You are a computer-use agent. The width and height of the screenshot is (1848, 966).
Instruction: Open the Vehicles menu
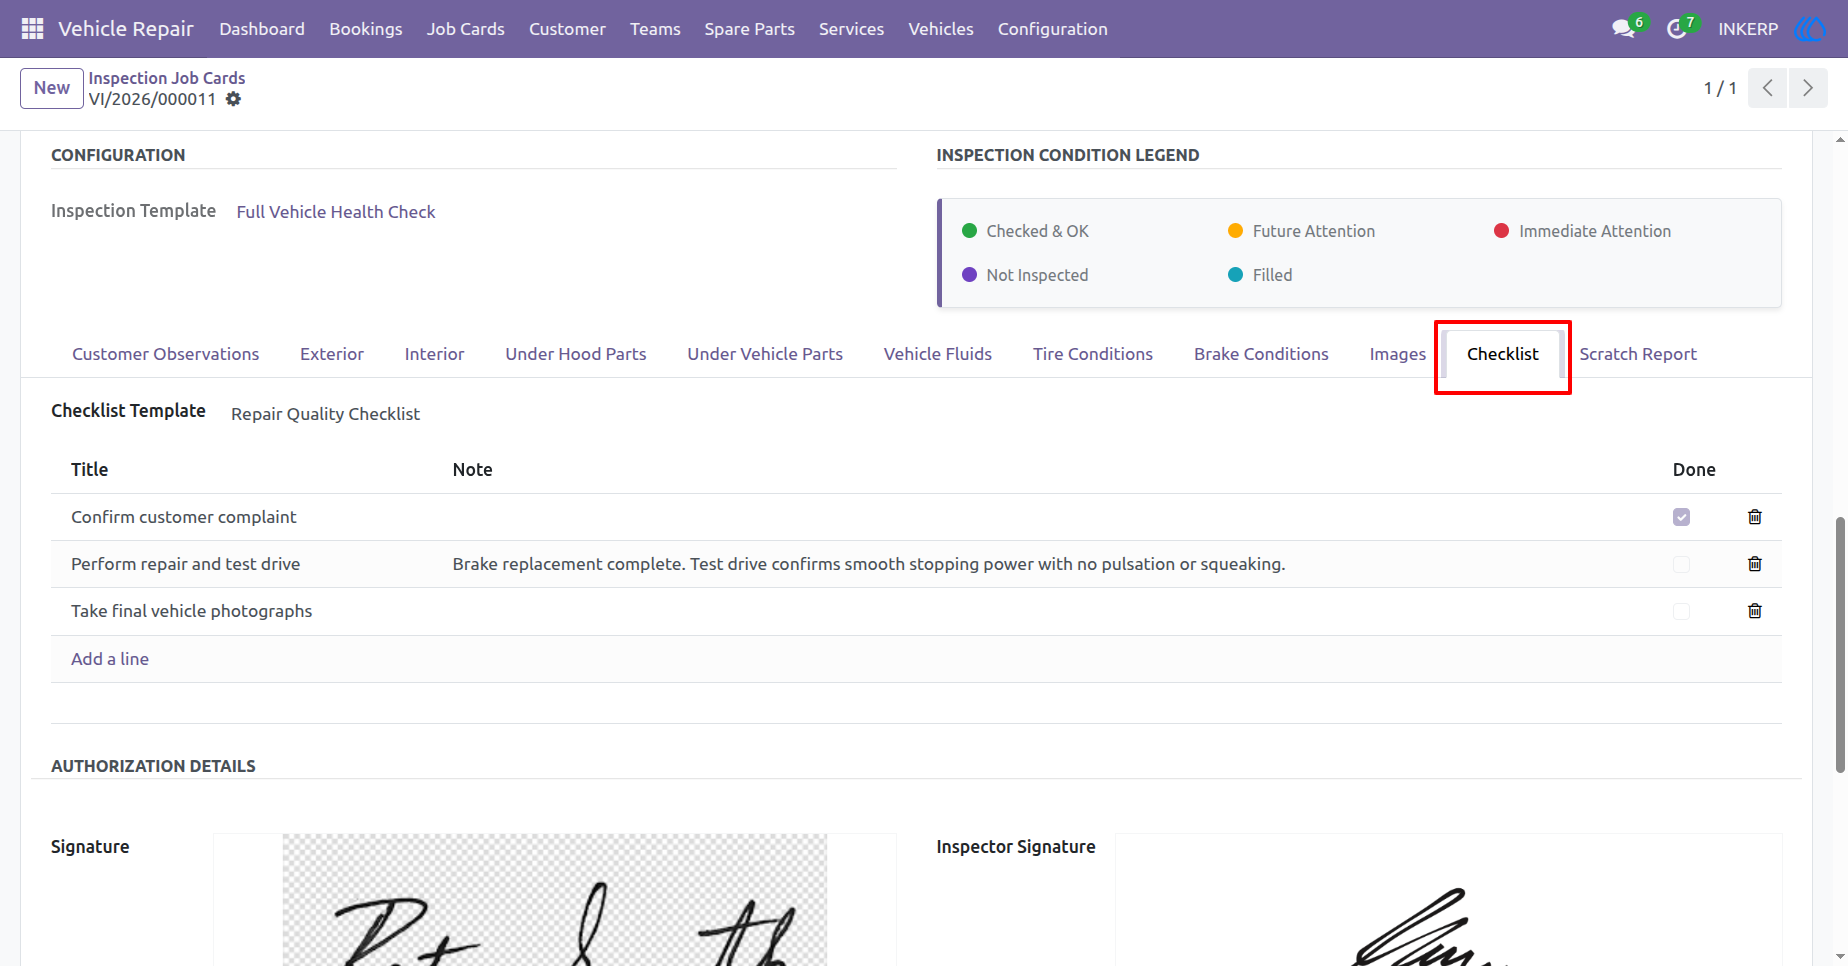pos(941,29)
